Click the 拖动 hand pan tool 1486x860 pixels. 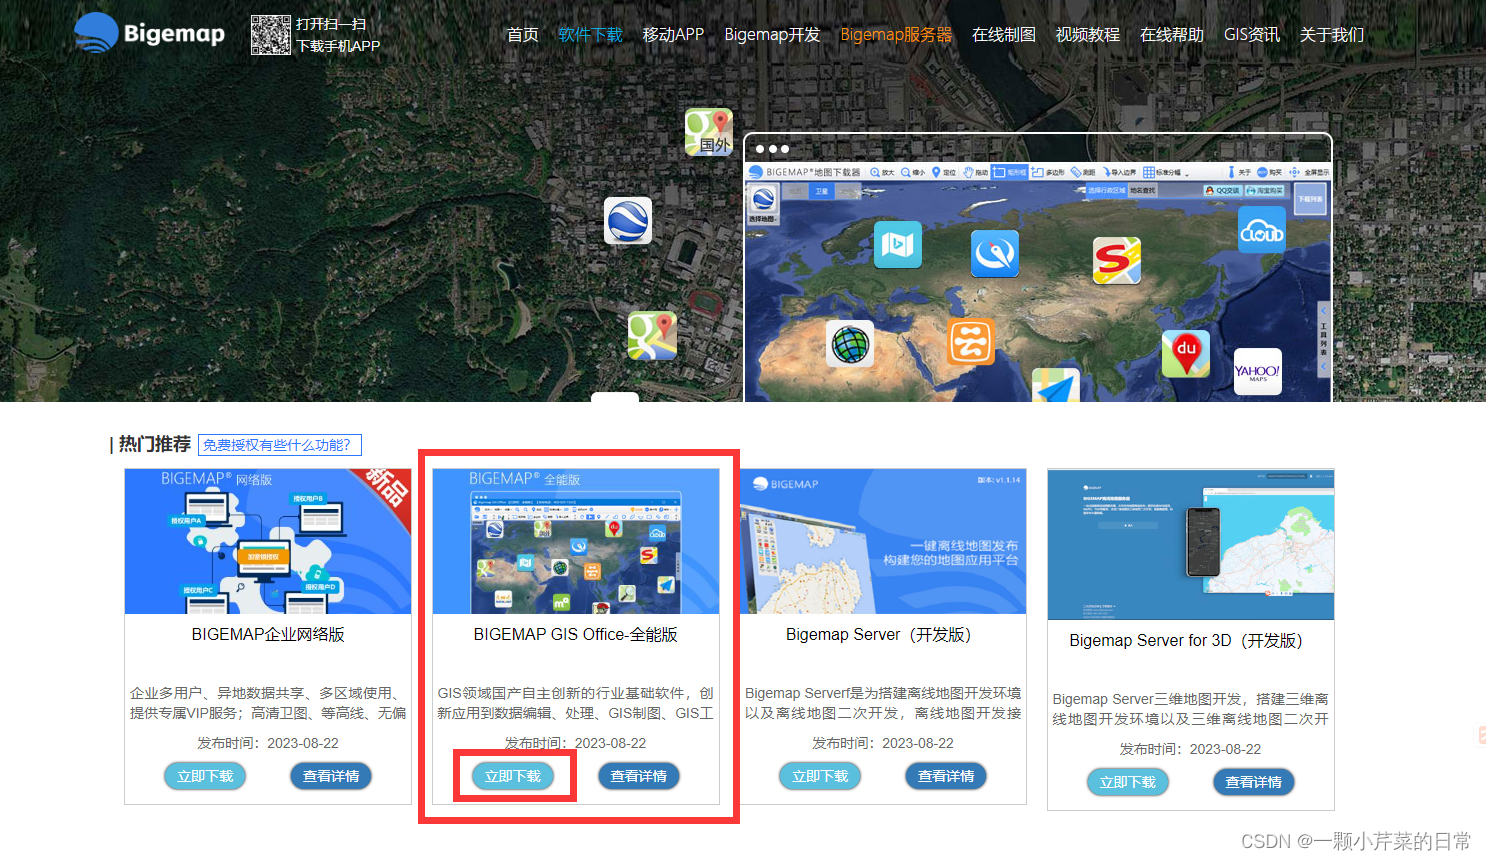[976, 172]
